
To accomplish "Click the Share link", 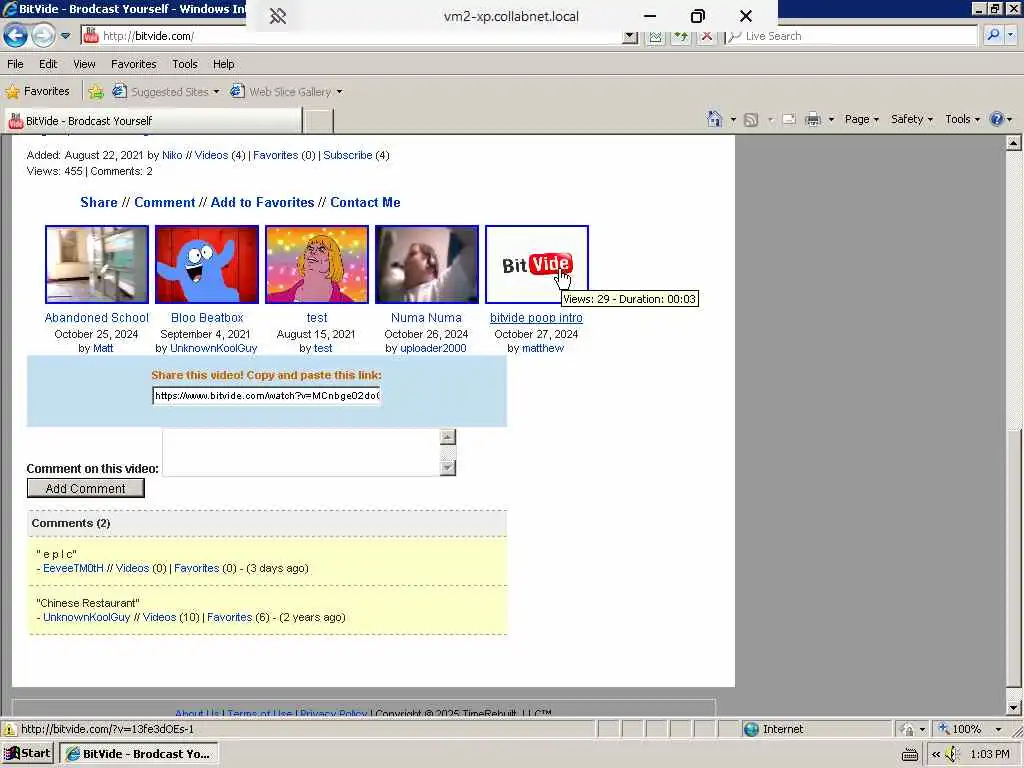I will [x=99, y=202].
